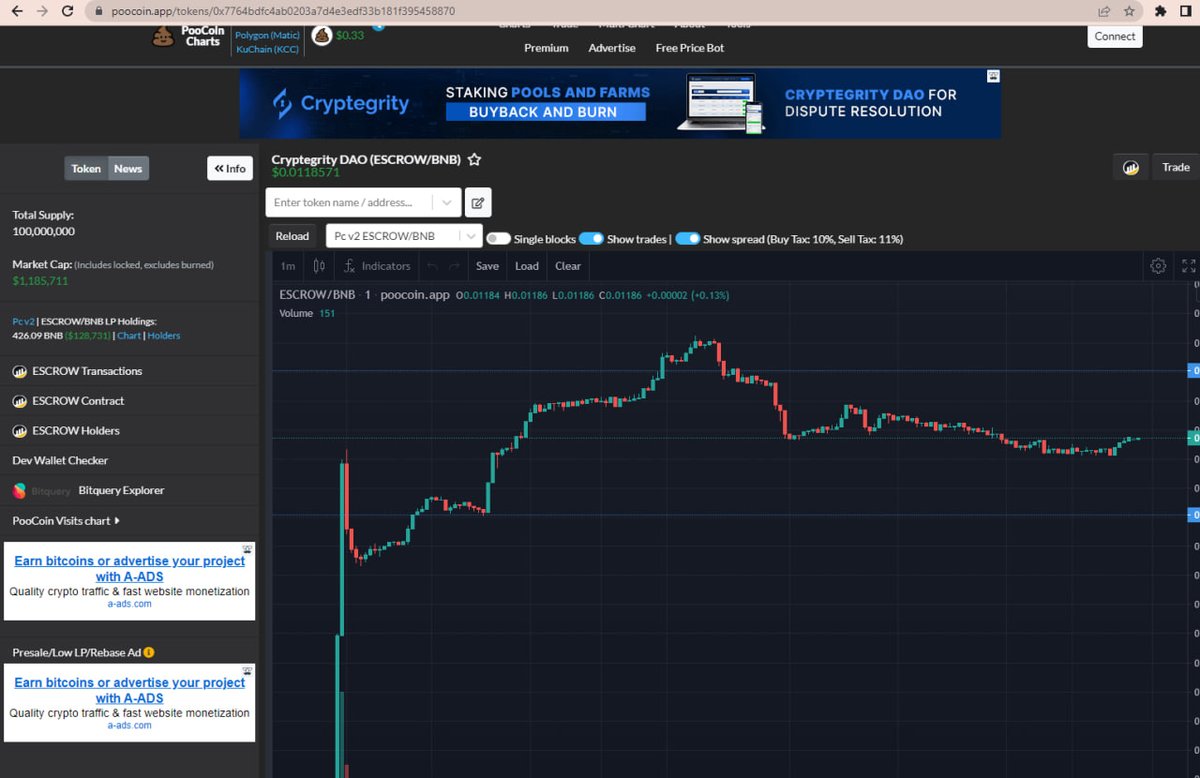Clear the chart drawings
Screen dimensions: 1200x778
click(568, 266)
